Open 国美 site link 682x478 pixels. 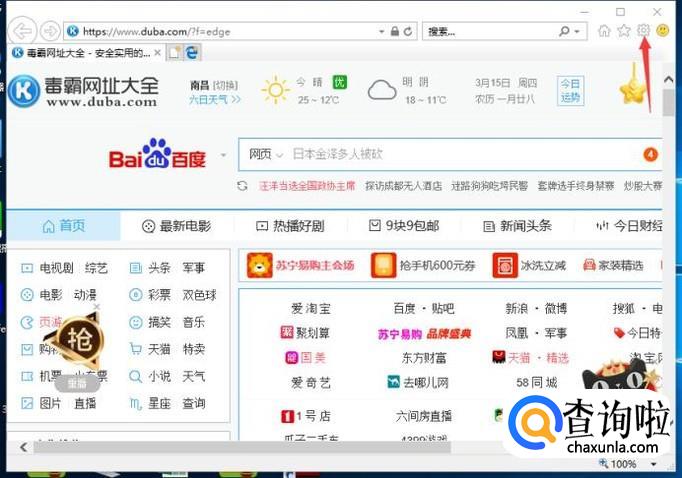(306, 358)
